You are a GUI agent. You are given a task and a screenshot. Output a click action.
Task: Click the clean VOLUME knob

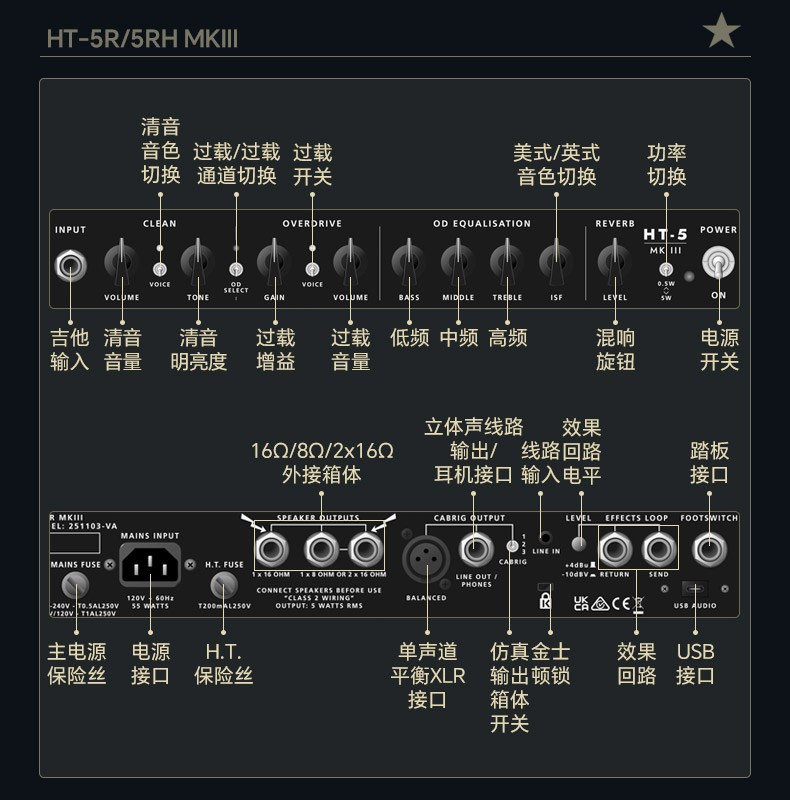click(x=121, y=262)
